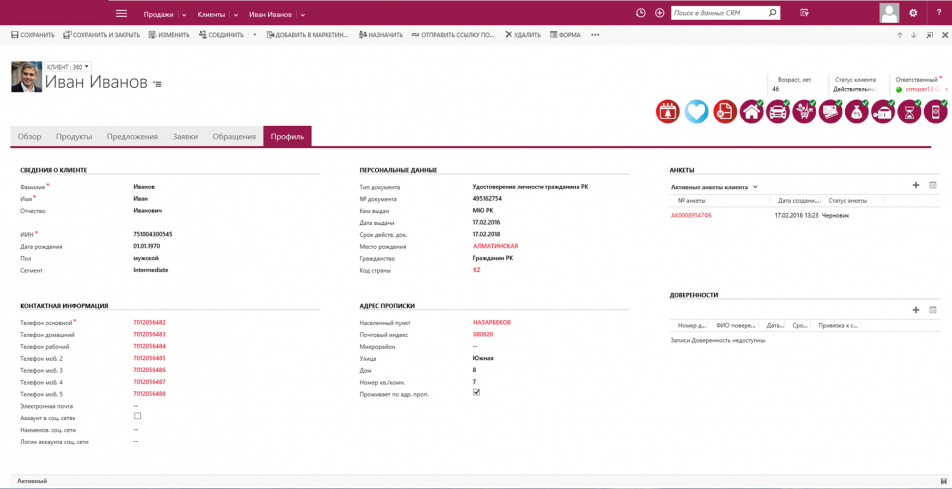
Task: Expand the Продажи menu dropdown arrow
Action: 184,15
